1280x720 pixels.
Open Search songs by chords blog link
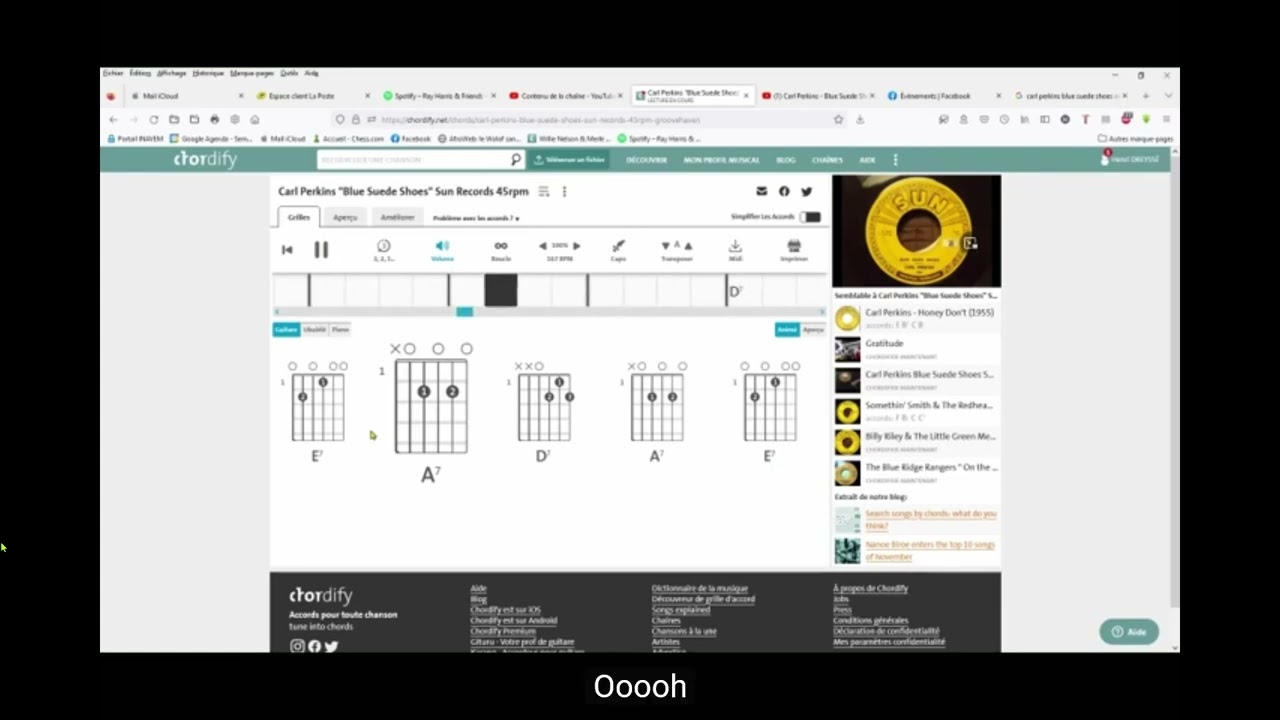point(931,519)
